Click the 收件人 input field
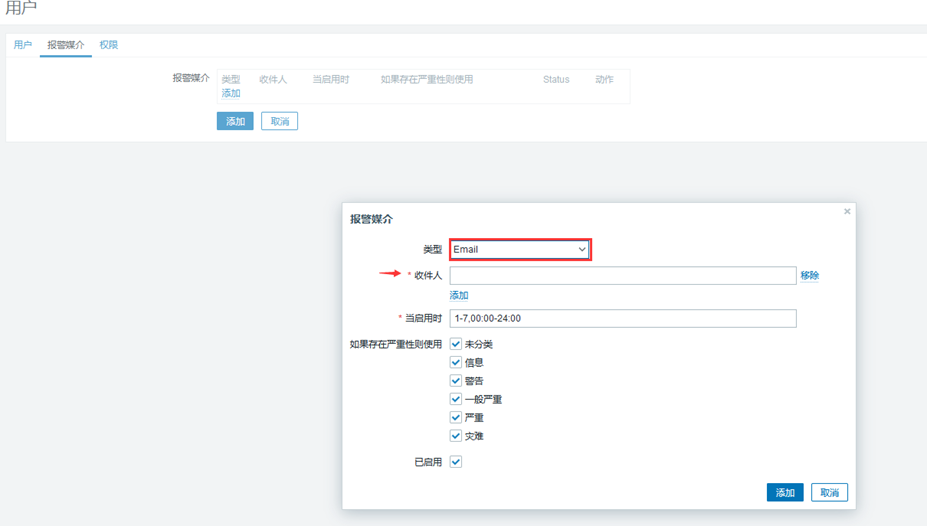The height and width of the screenshot is (526, 927). click(x=623, y=275)
